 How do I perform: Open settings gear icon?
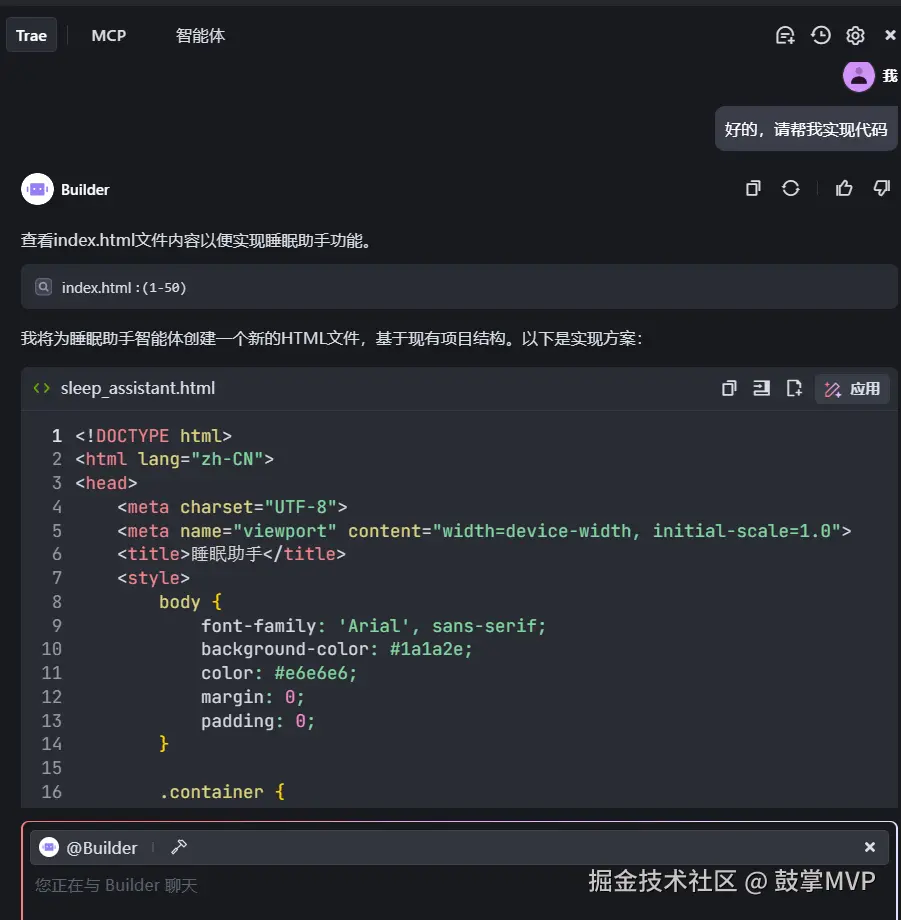pos(855,35)
